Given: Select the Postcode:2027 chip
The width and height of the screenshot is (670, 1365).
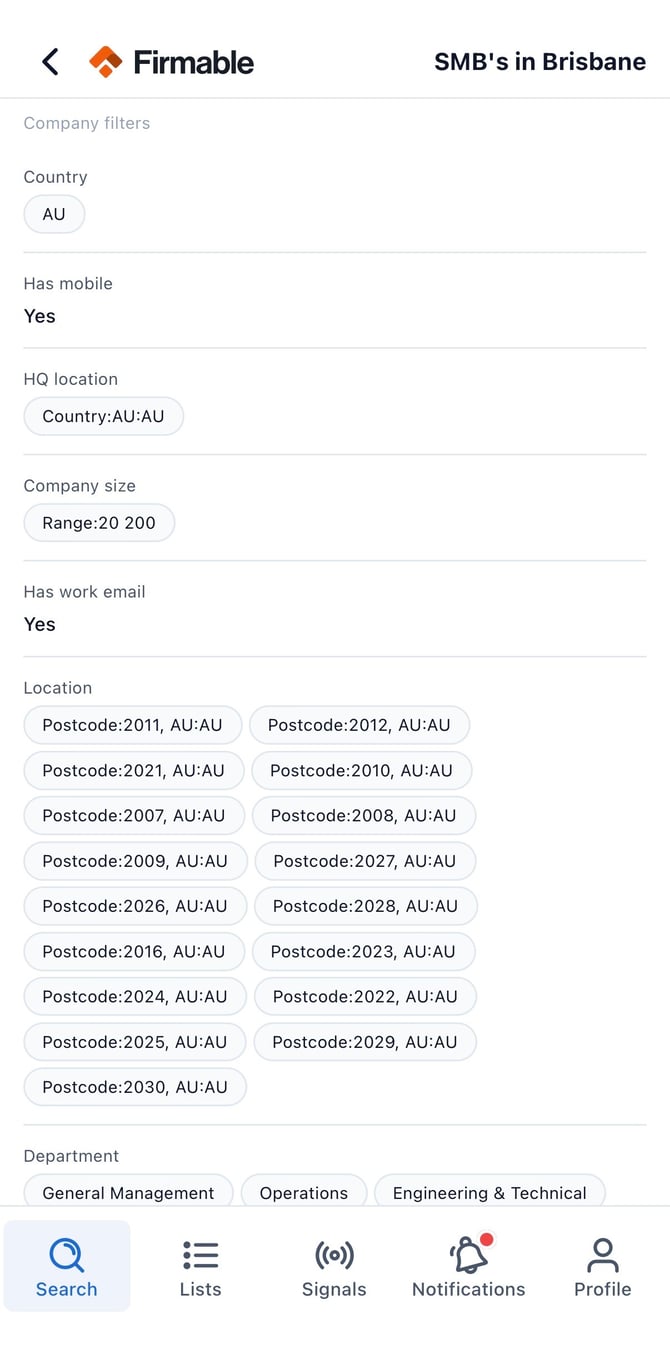Looking at the screenshot, I should 364,861.
